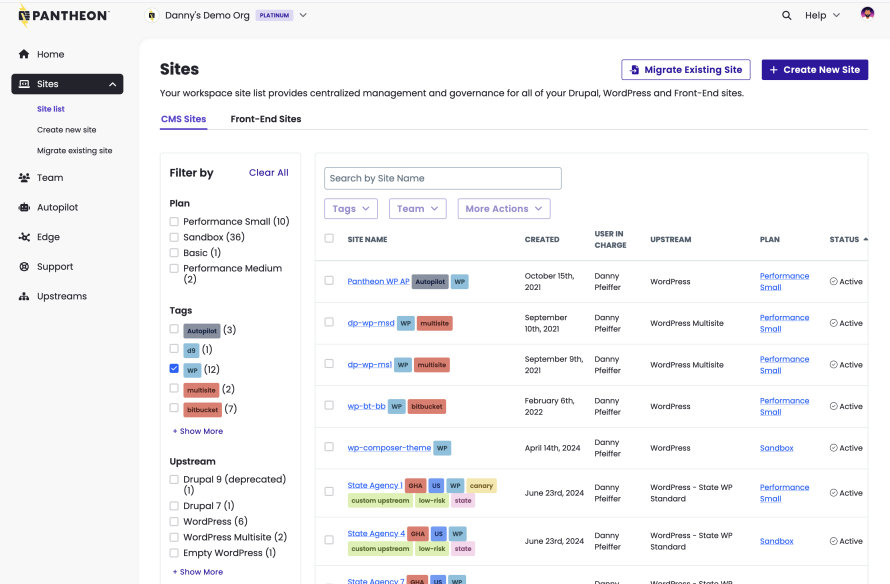Click the Support lifebuoy icon
This screenshot has width=890, height=584.
pos(24,266)
